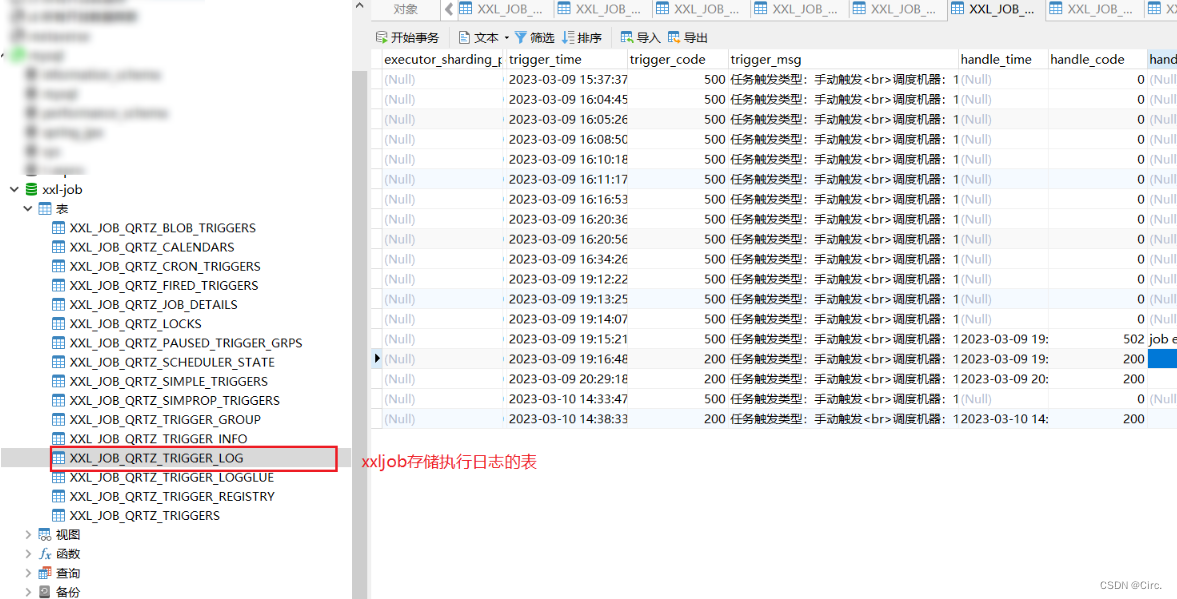Click the 视图 (views) node icon

point(45,535)
